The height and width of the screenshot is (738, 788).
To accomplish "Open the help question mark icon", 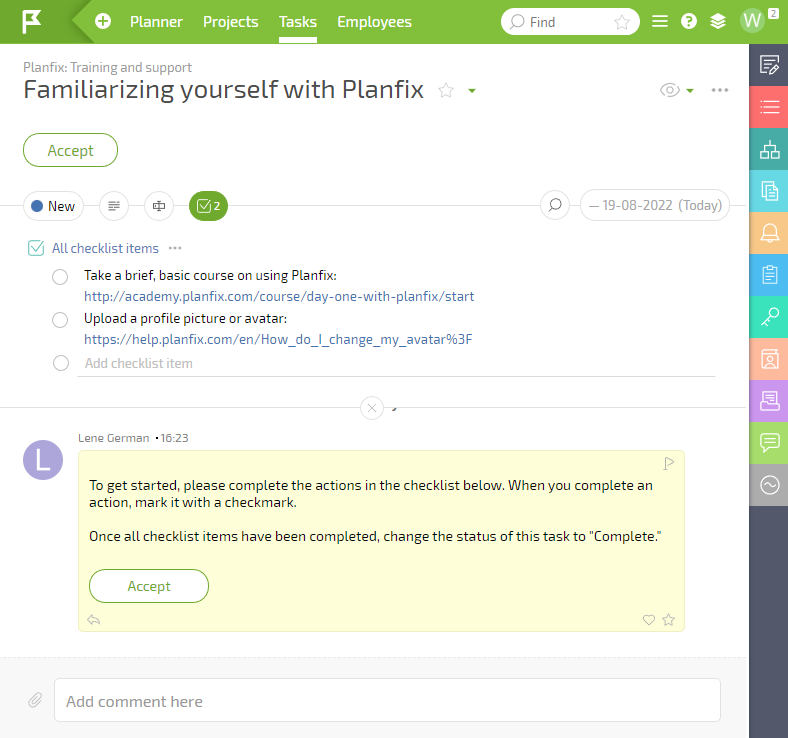I will tap(688, 22).
